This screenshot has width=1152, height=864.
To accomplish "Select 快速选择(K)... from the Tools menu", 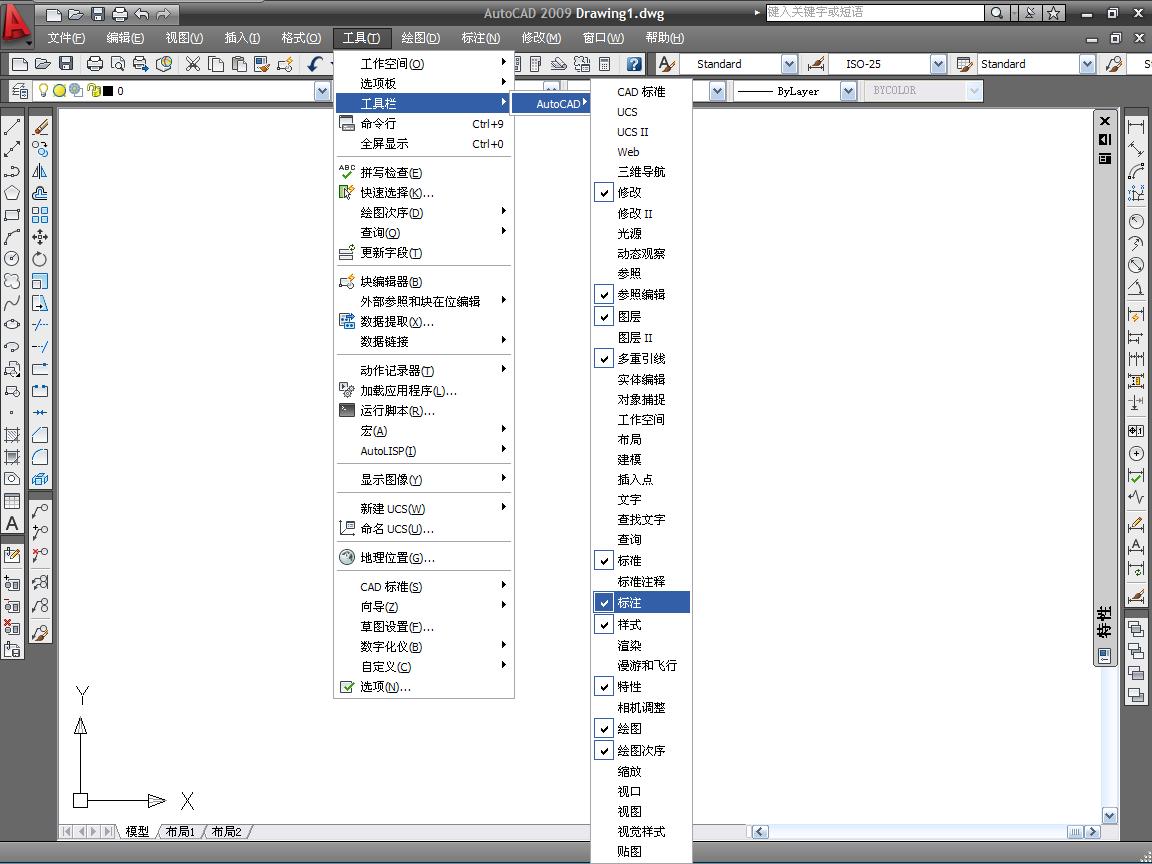I will tap(397, 192).
